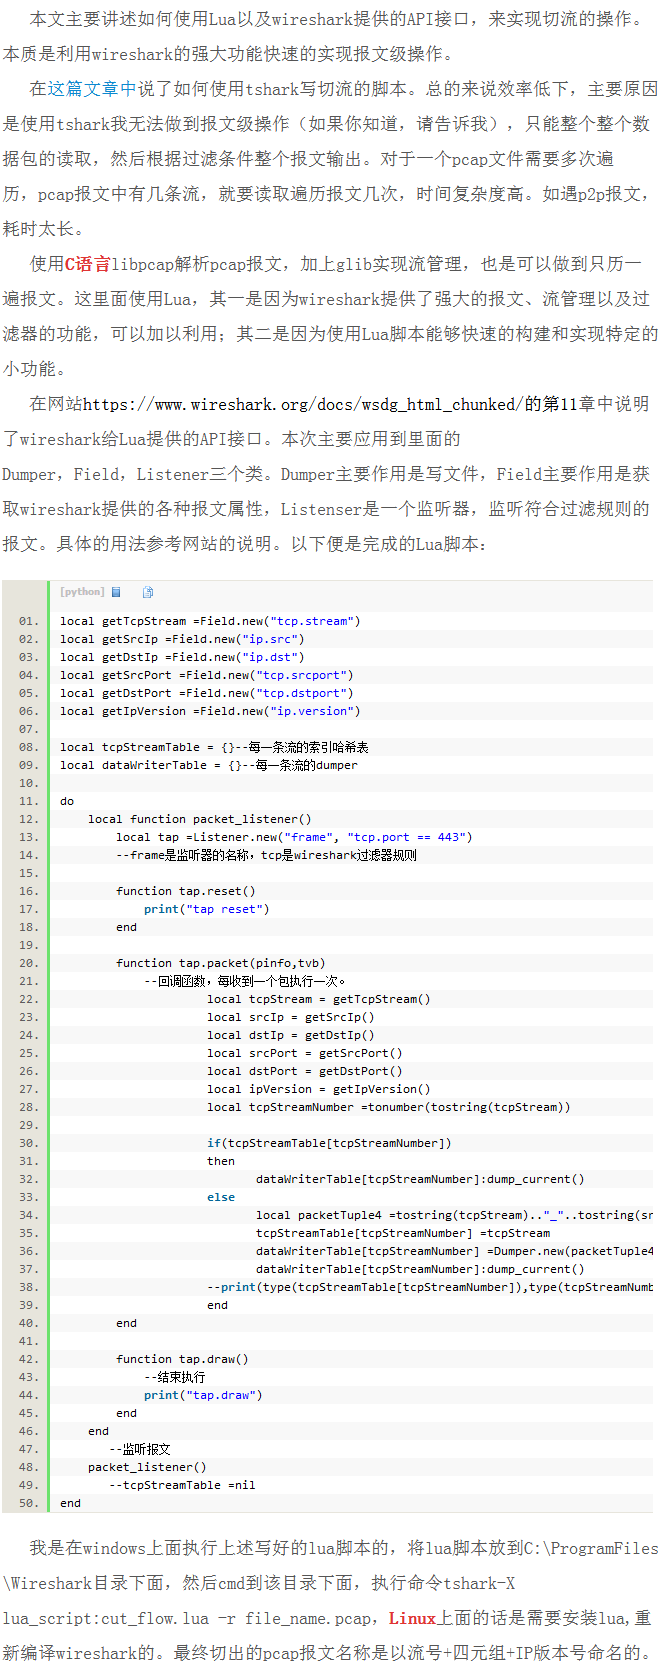659x1671 pixels.
Task: Click the [python] language label
Action: tap(81, 592)
